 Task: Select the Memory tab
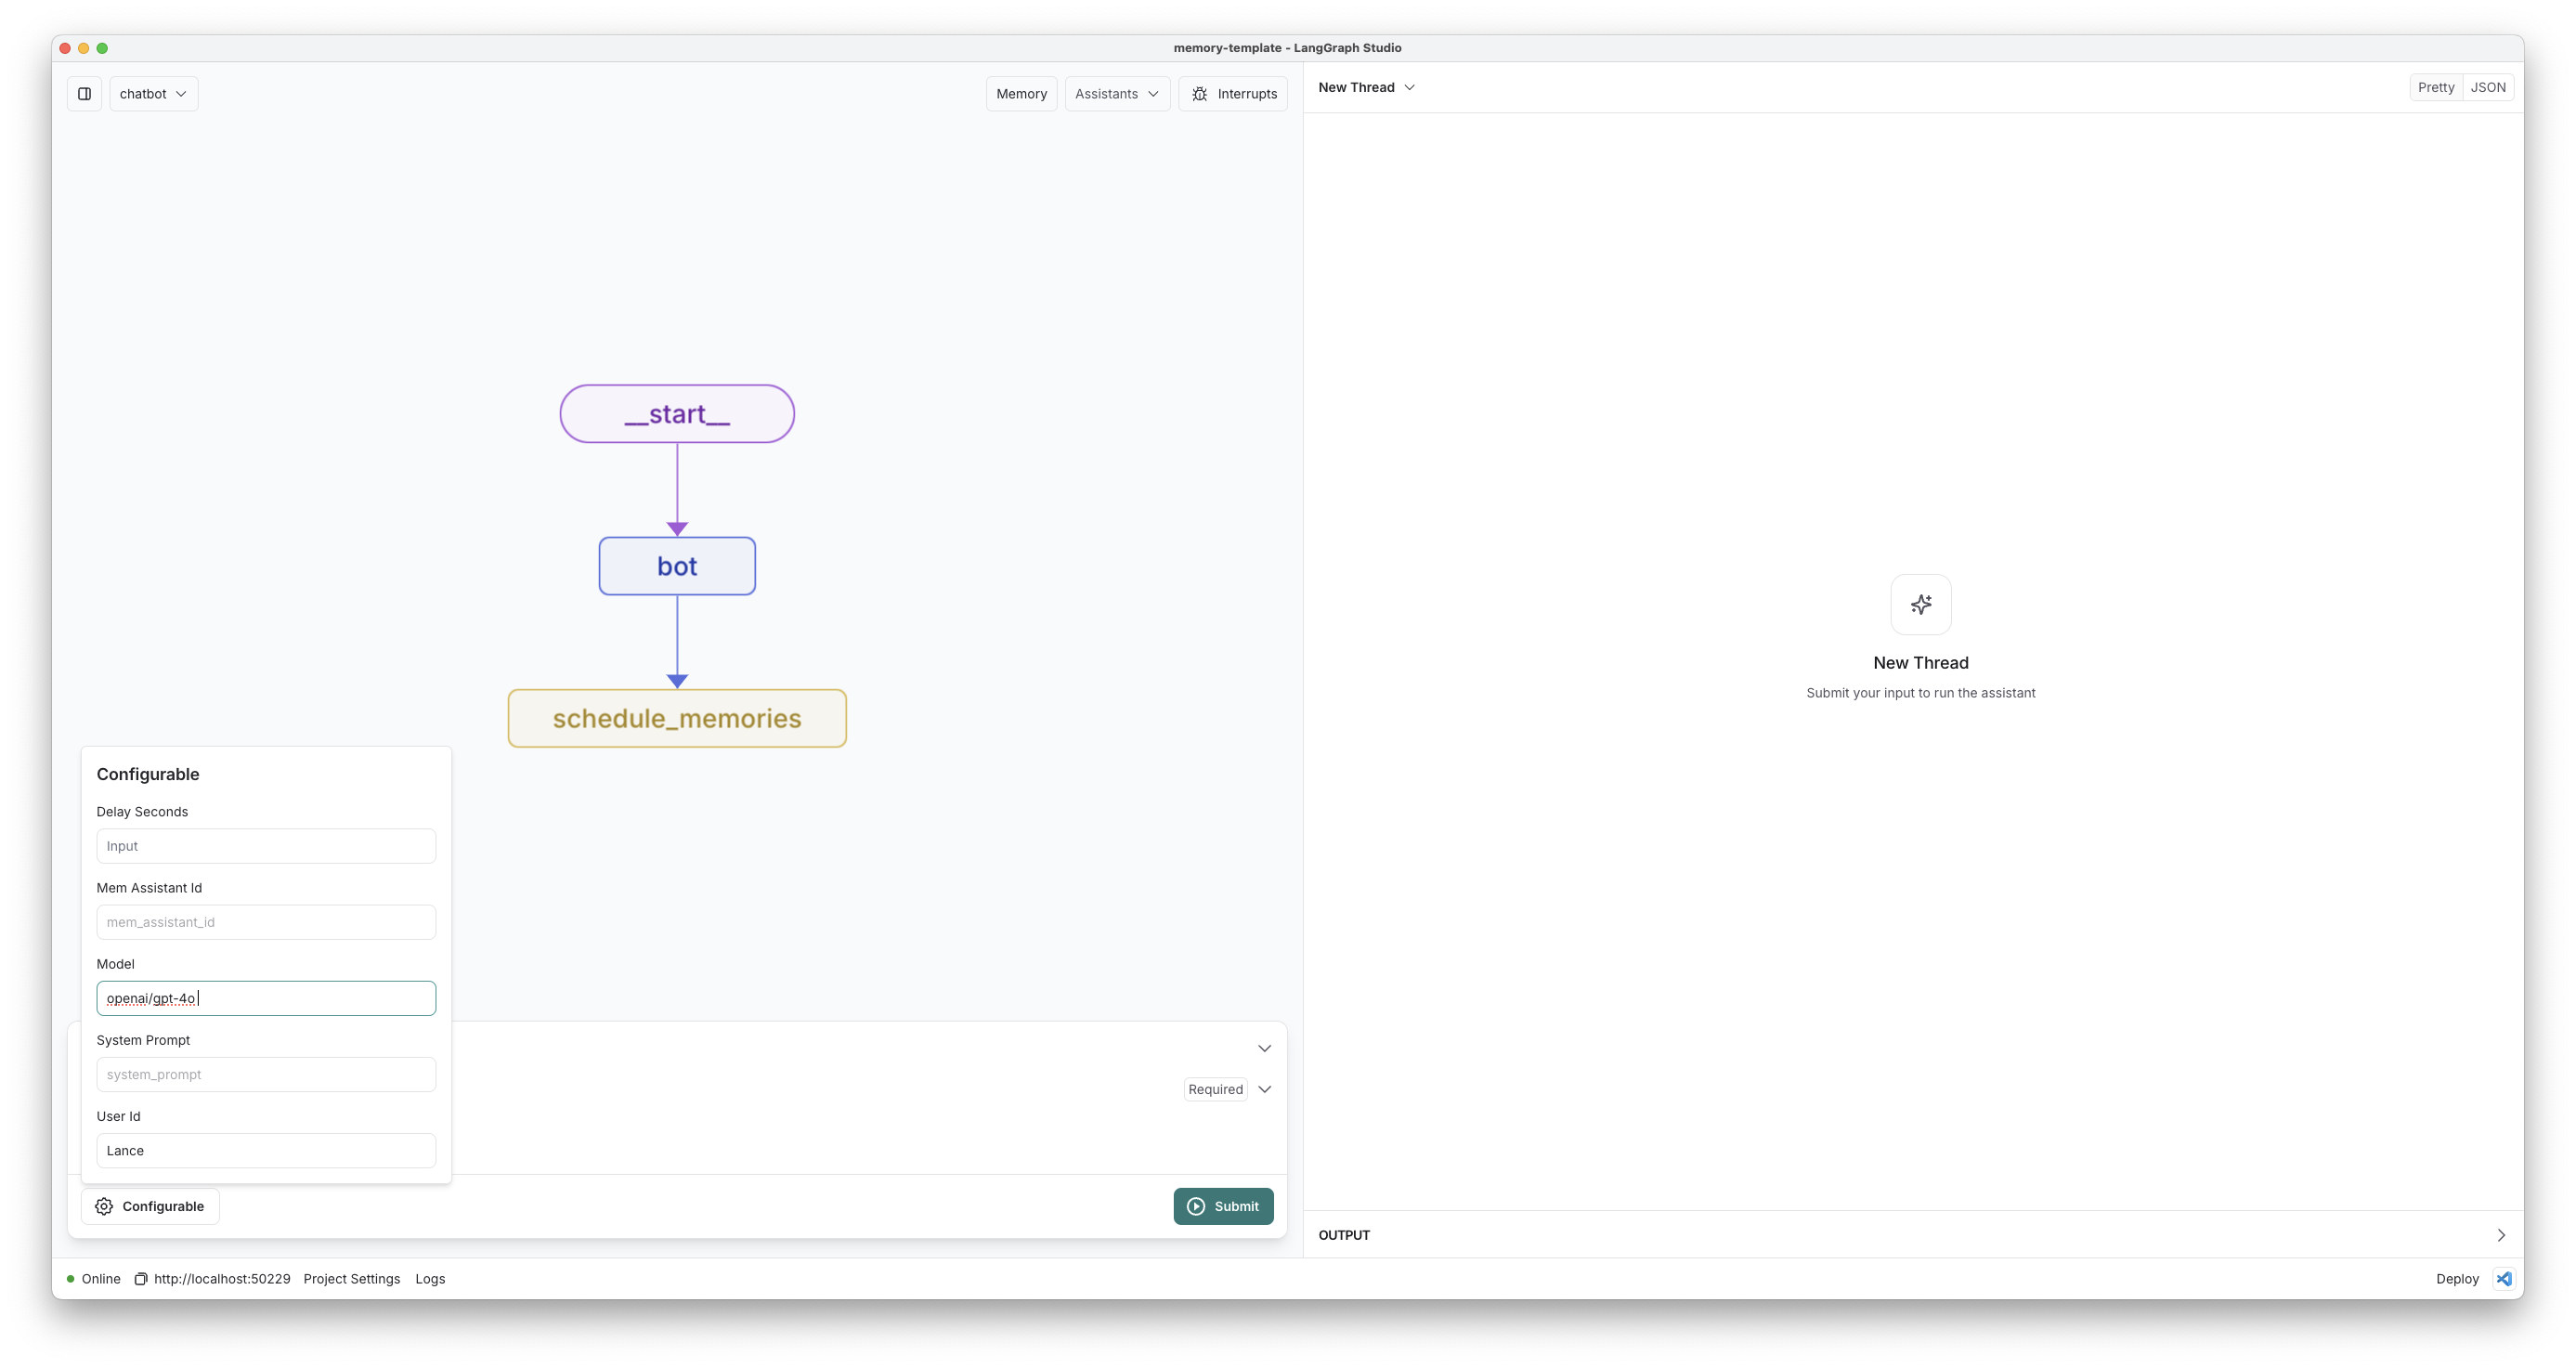coord(1022,92)
